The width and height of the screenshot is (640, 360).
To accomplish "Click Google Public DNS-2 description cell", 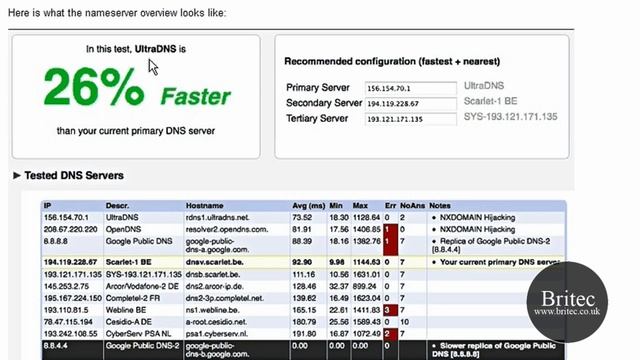I will pos(142,346).
